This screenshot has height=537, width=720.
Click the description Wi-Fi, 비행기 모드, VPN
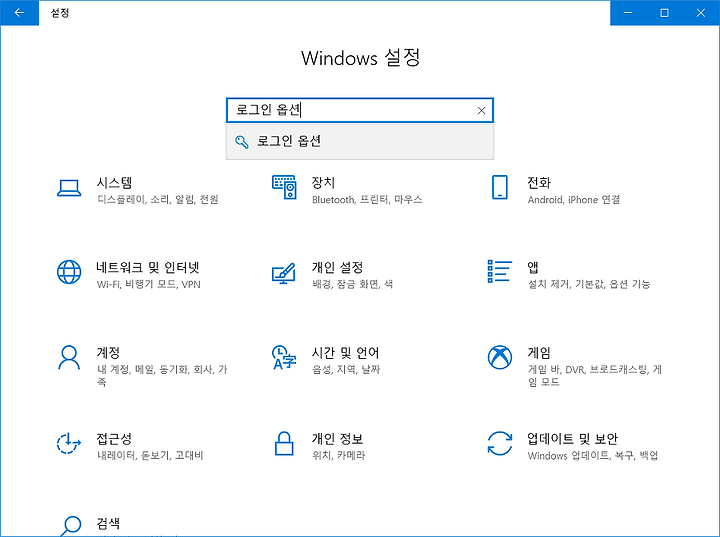coord(148,284)
